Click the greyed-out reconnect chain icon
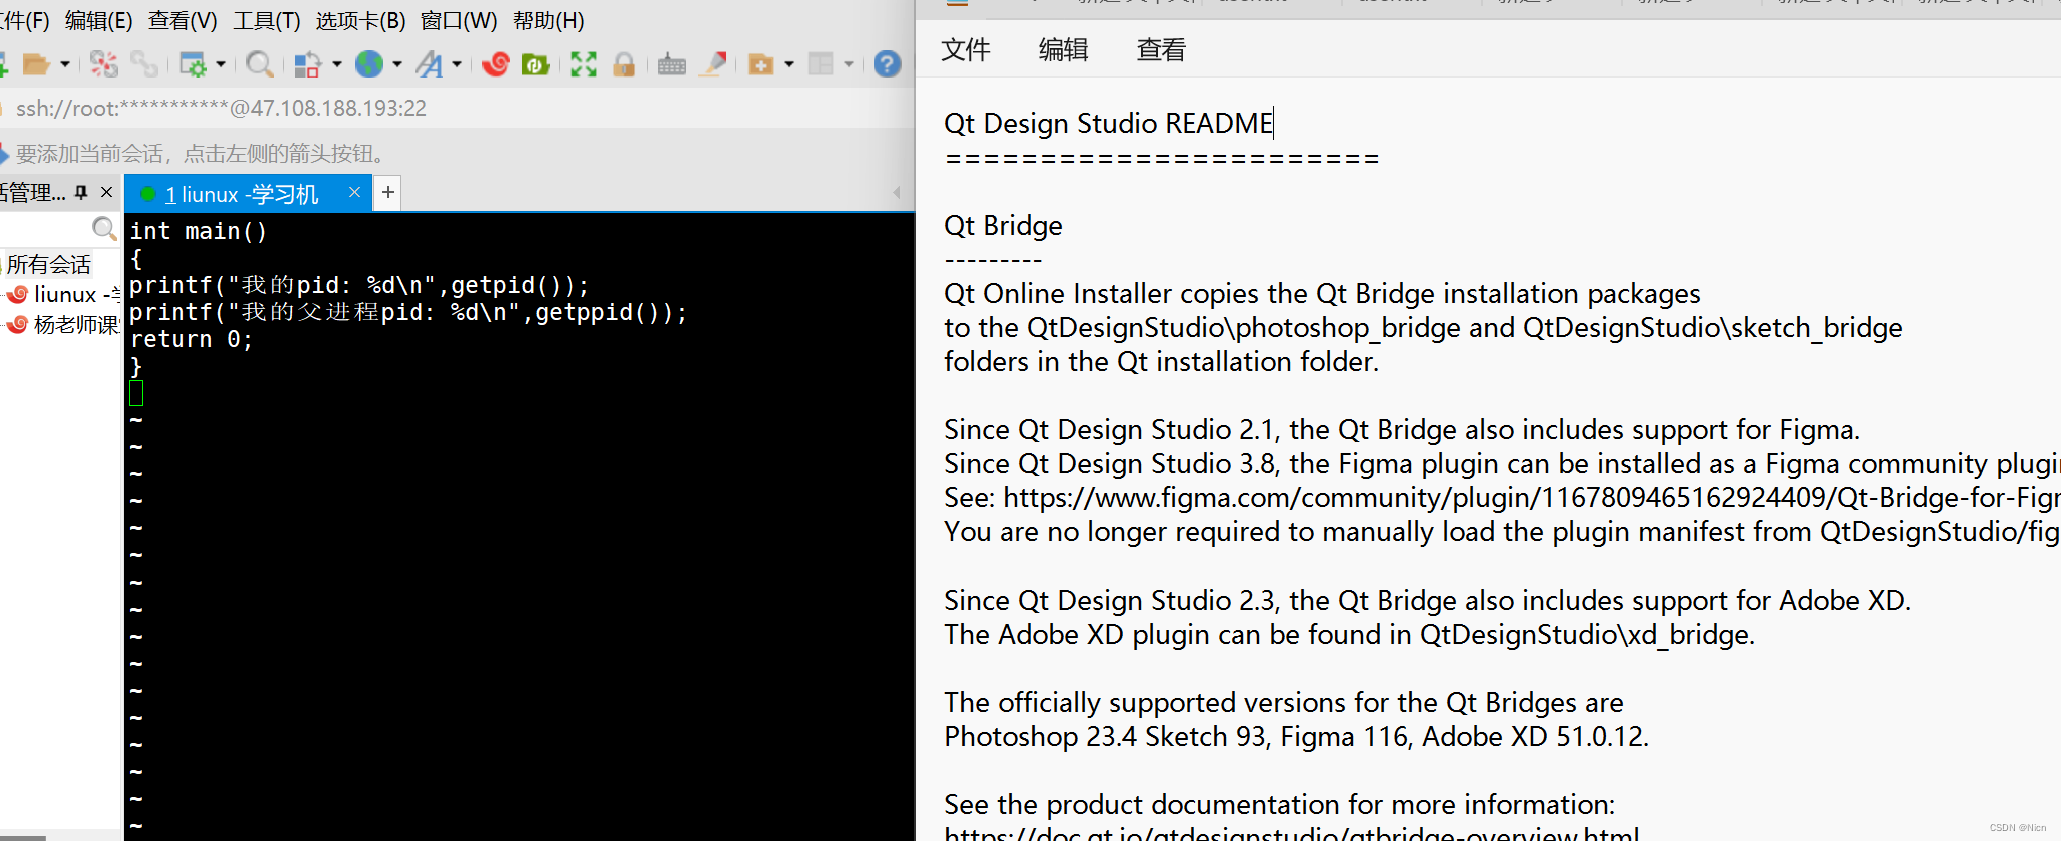The image size is (2061, 841). pos(144,64)
